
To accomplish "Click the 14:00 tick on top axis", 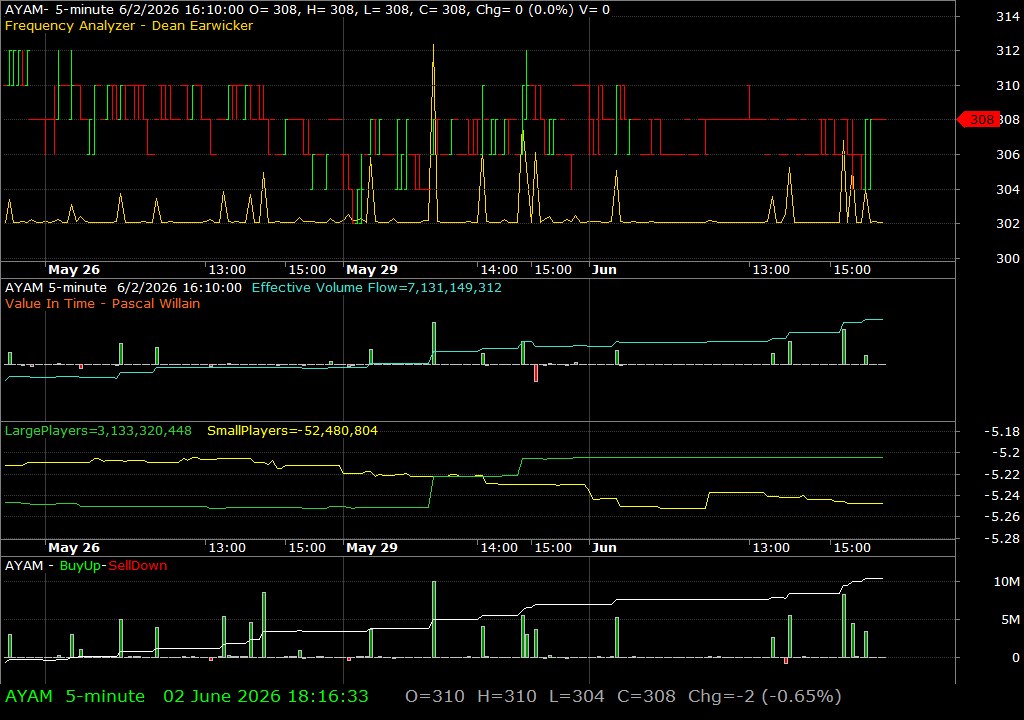I will tap(499, 270).
